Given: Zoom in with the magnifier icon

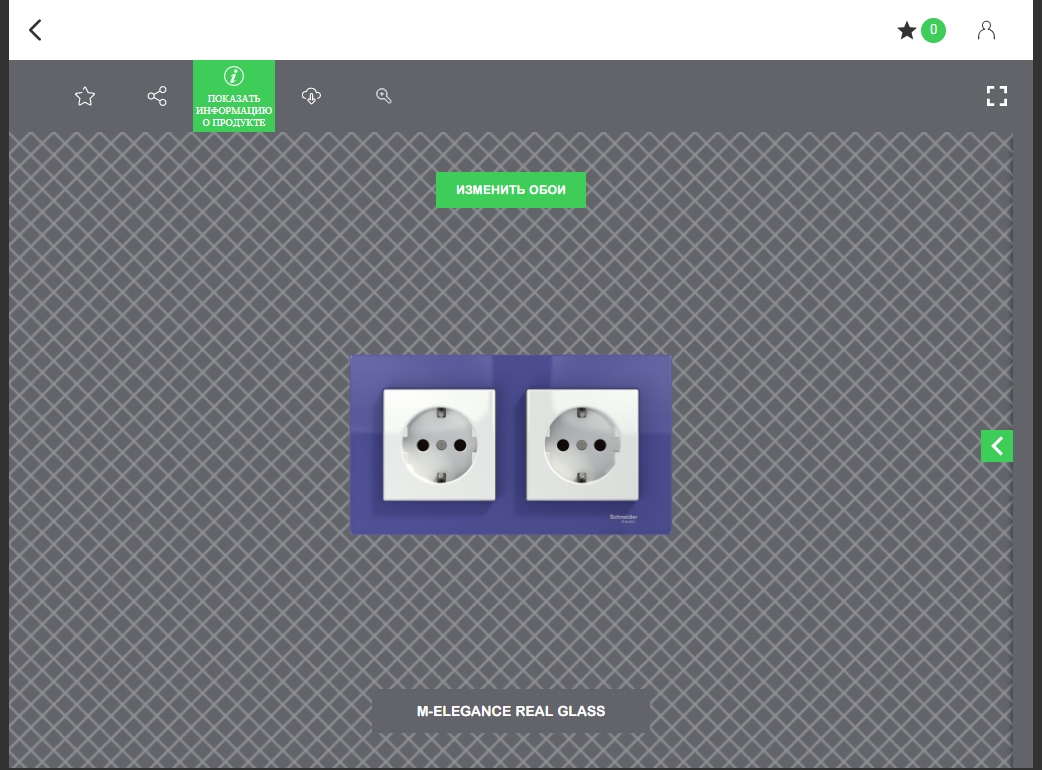Looking at the screenshot, I should coord(383,96).
